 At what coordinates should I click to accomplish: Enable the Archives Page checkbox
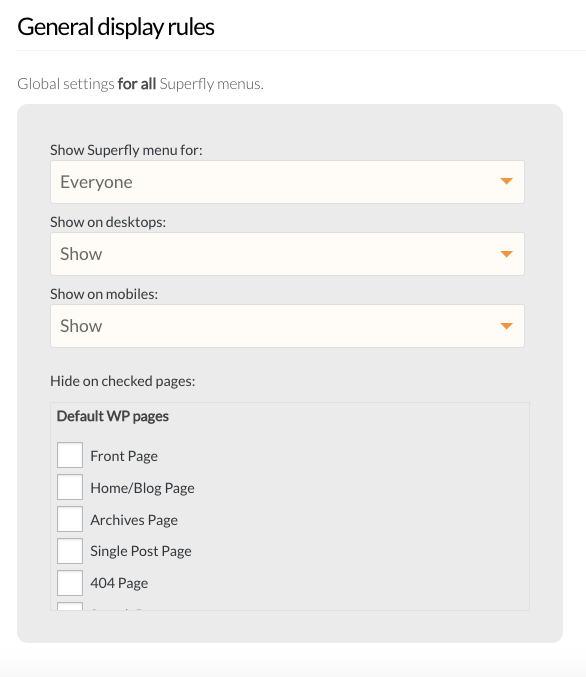click(x=70, y=519)
